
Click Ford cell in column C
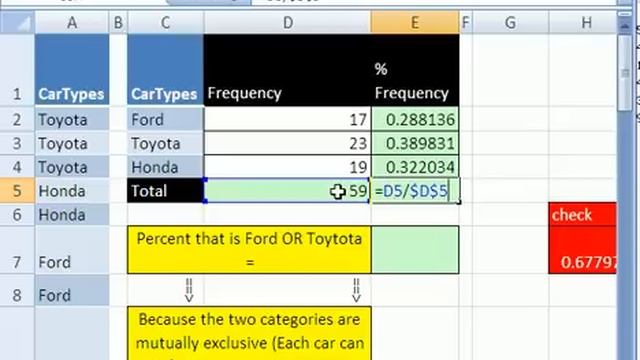[x=165, y=119]
